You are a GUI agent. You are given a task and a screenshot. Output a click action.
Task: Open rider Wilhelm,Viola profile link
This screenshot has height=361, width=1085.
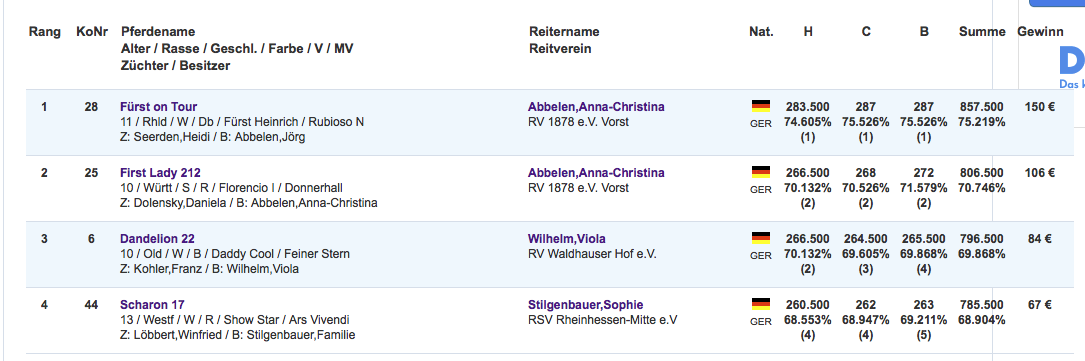(567, 239)
